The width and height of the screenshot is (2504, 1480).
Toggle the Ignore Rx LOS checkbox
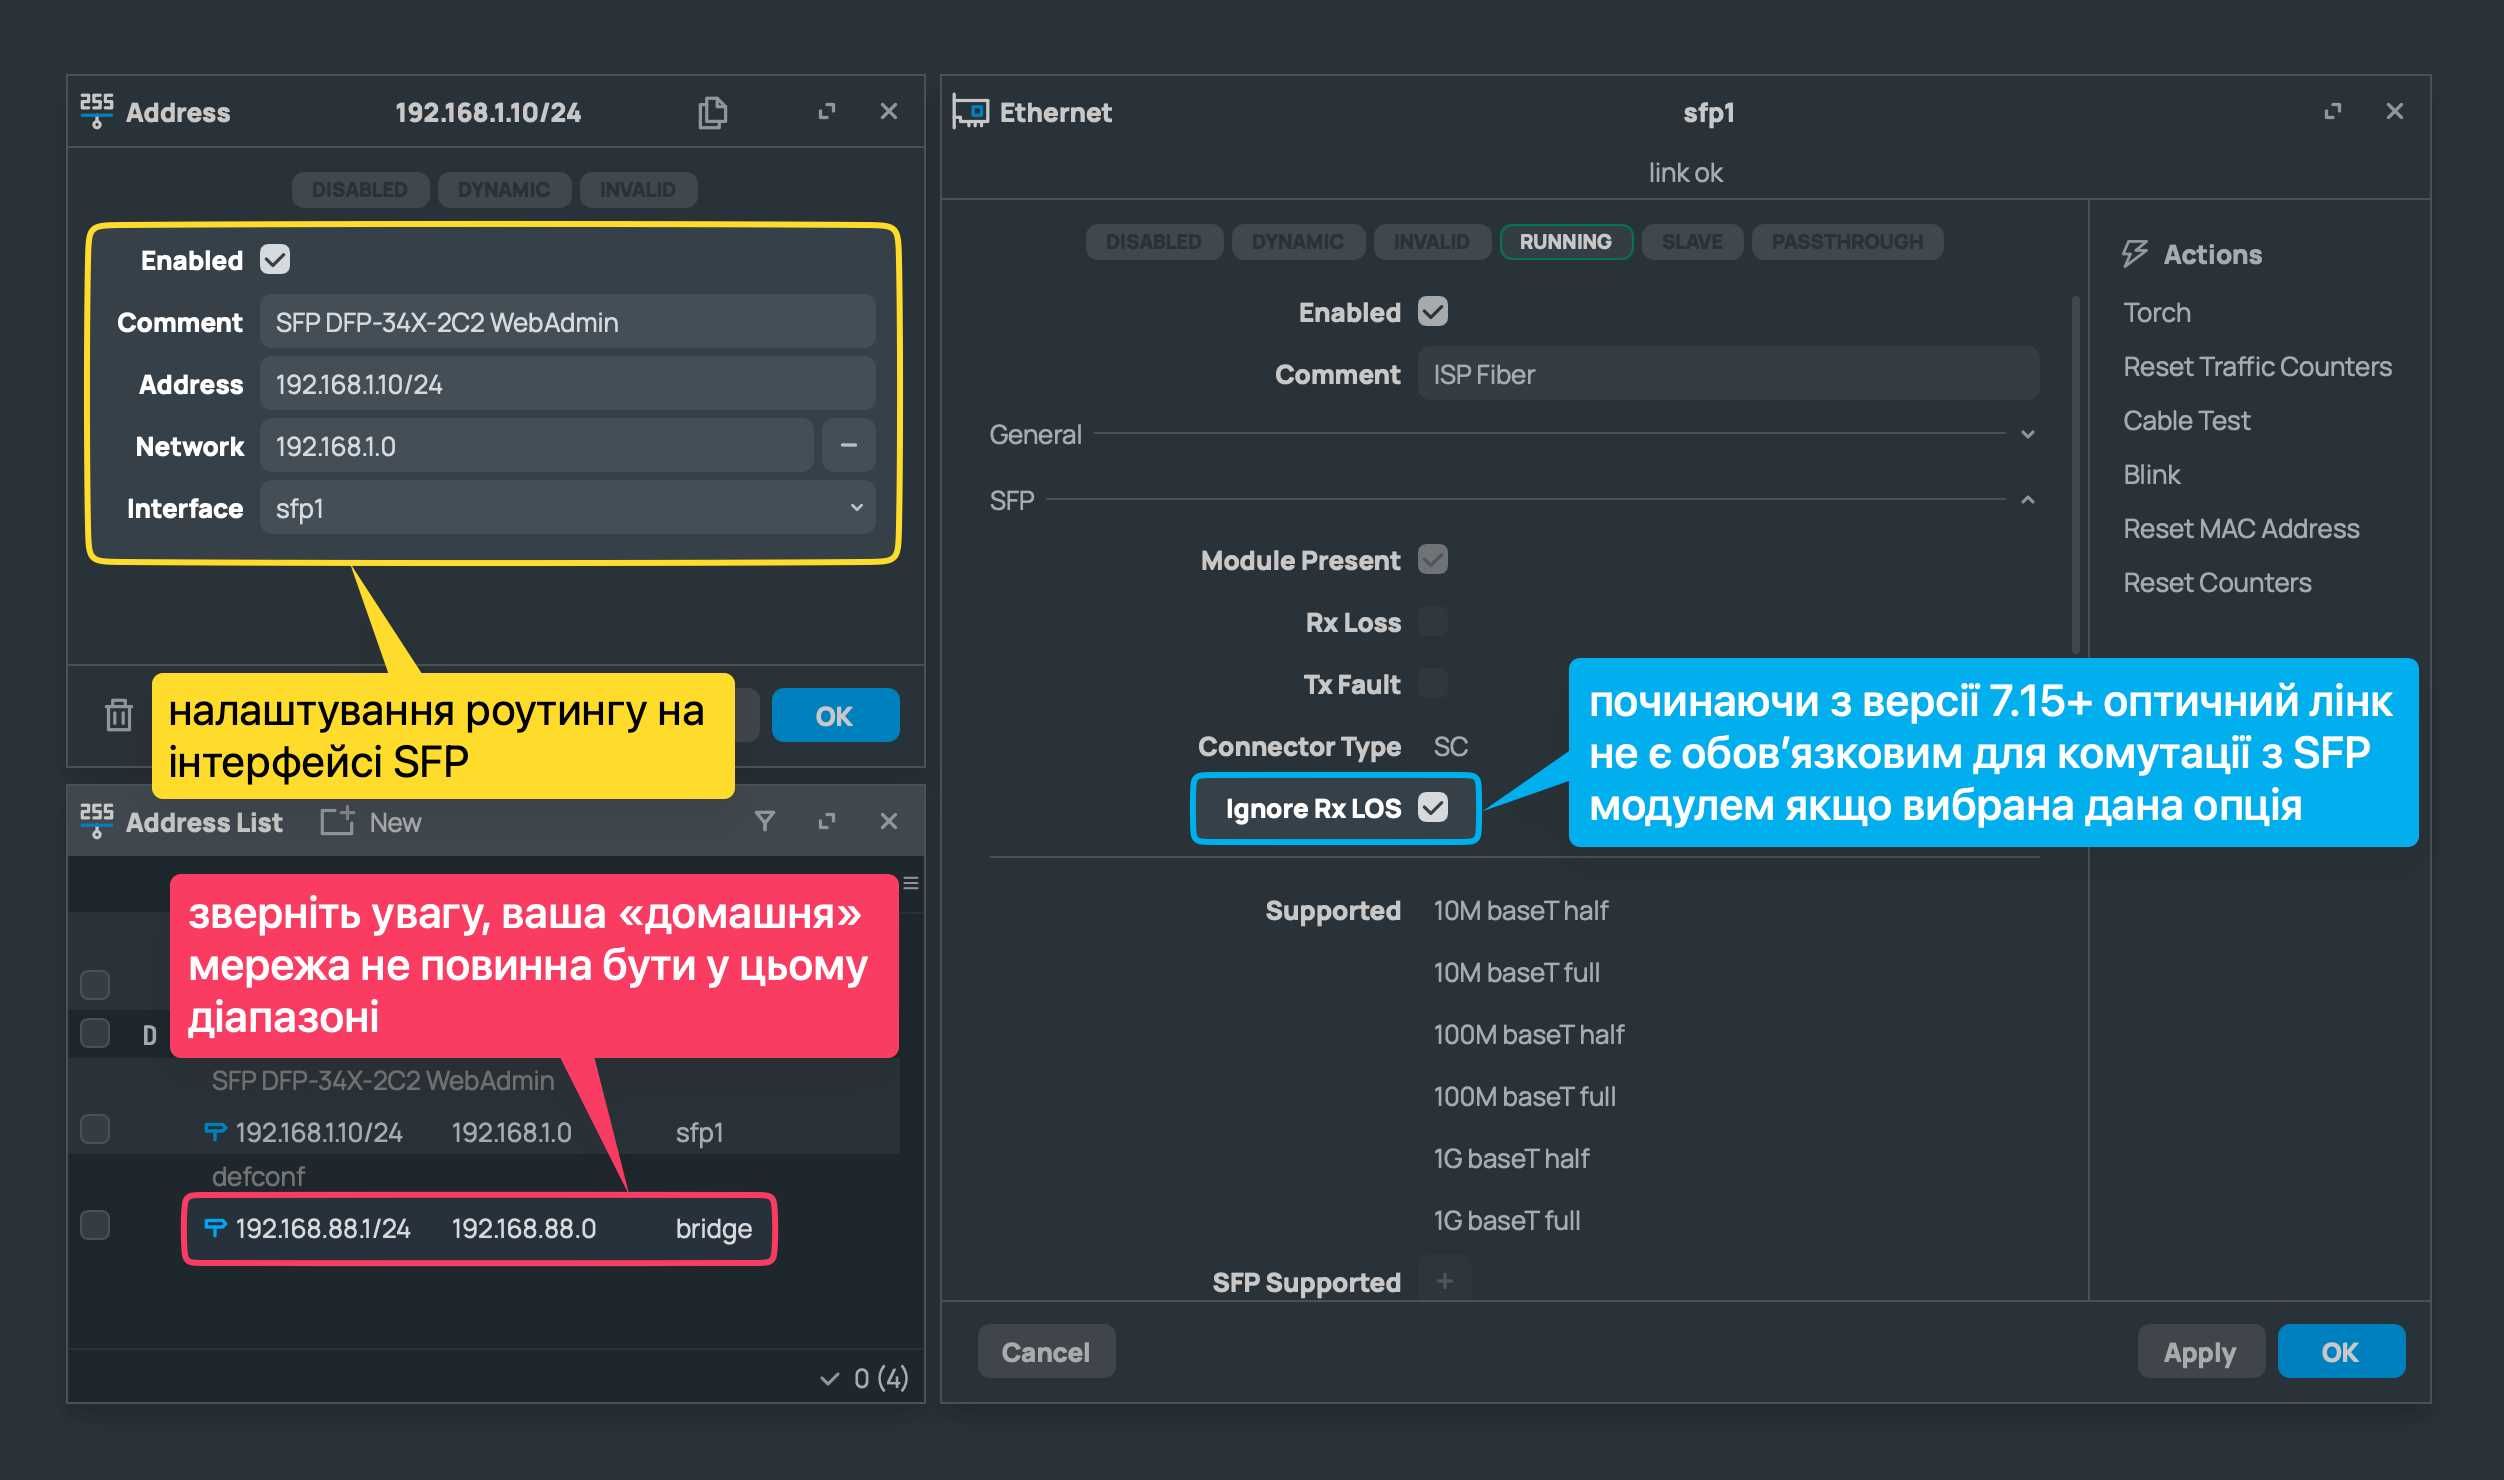point(1433,807)
